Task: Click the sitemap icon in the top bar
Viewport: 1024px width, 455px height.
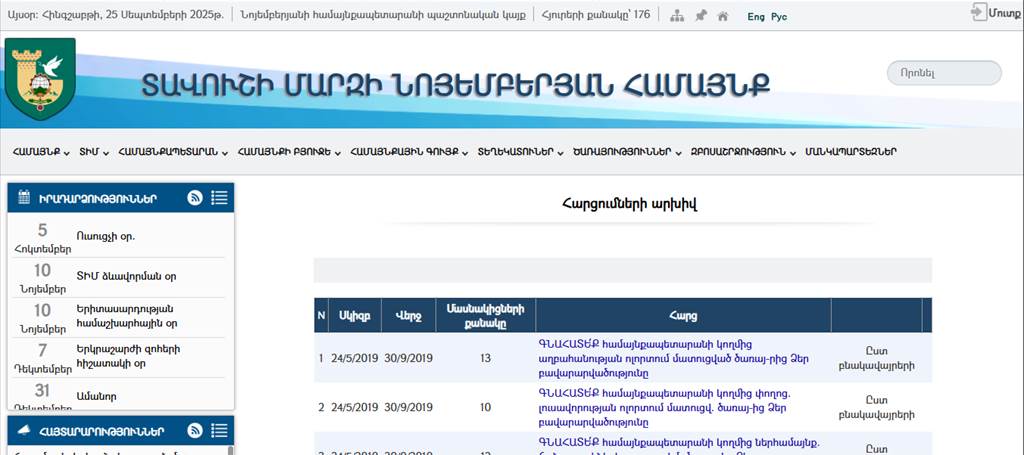Action: [x=677, y=16]
